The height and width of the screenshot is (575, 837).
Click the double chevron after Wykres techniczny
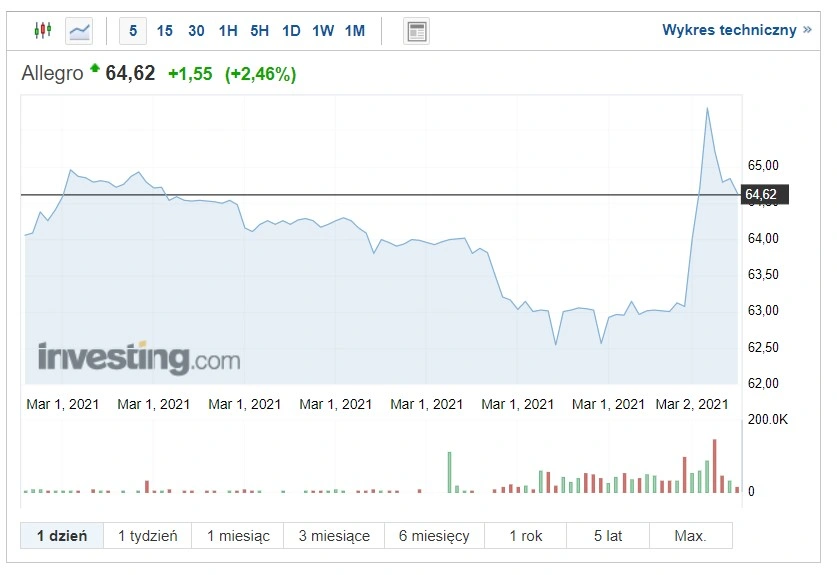click(x=807, y=30)
